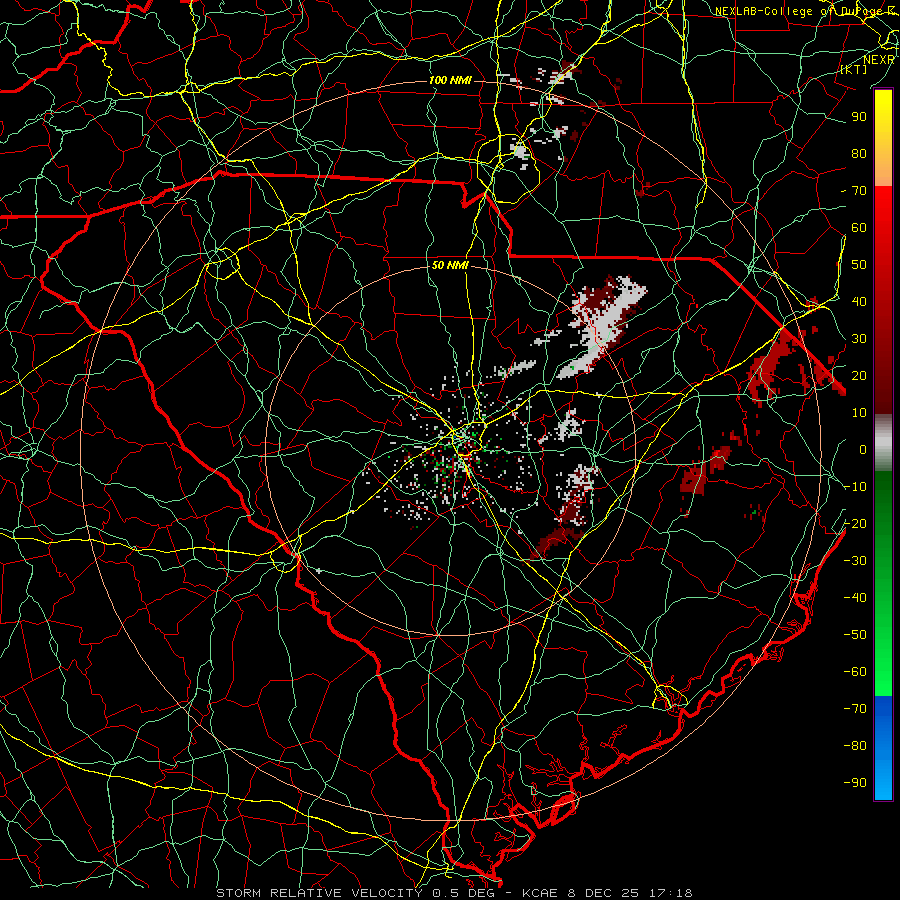Screen dimensions: 900x900
Task: Click the -20 value on velocity scale
Action: (855, 524)
